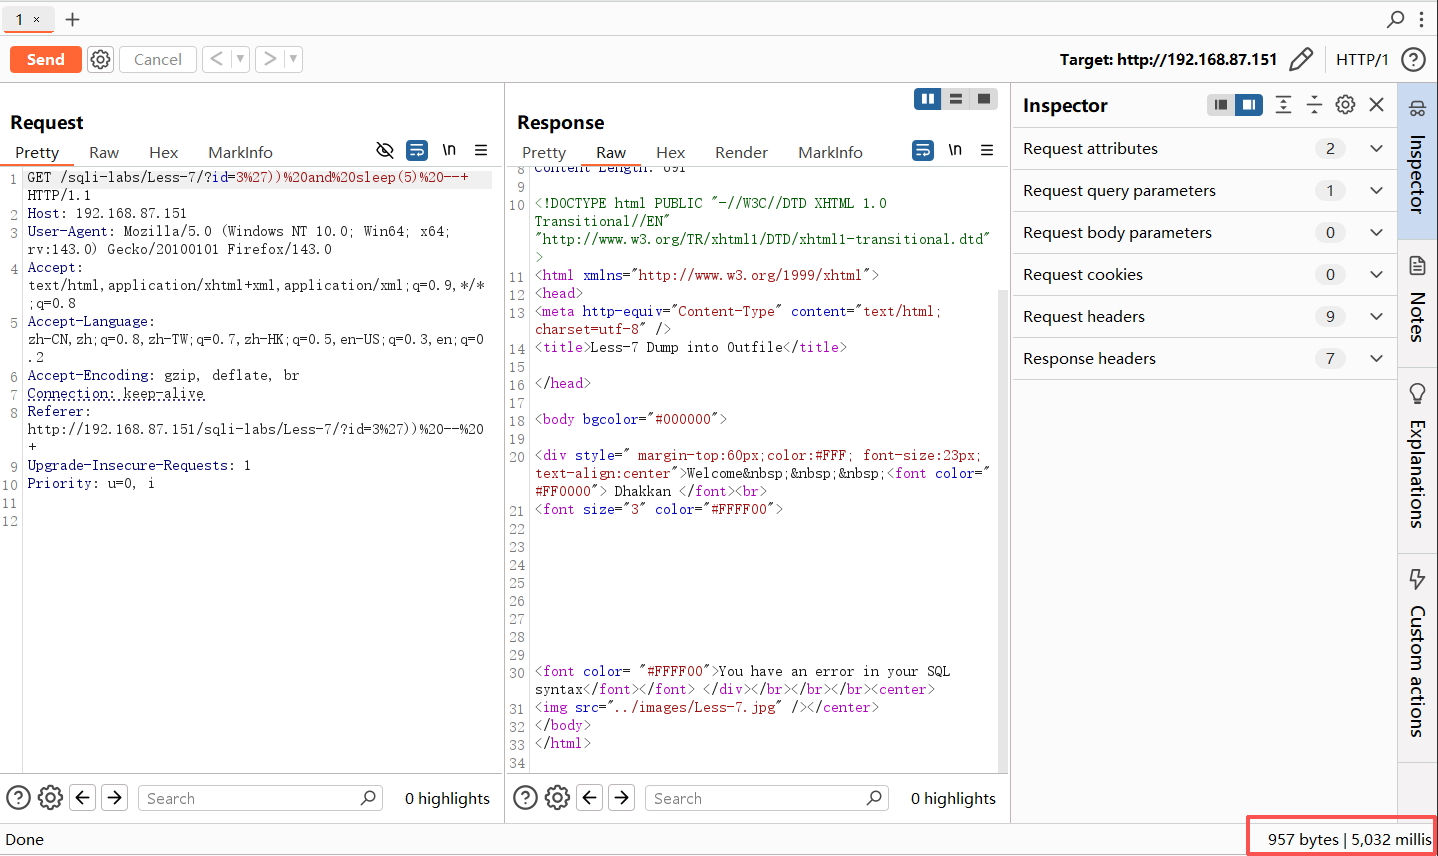
Task: Switch to the Request Raw tab
Action: [104, 152]
